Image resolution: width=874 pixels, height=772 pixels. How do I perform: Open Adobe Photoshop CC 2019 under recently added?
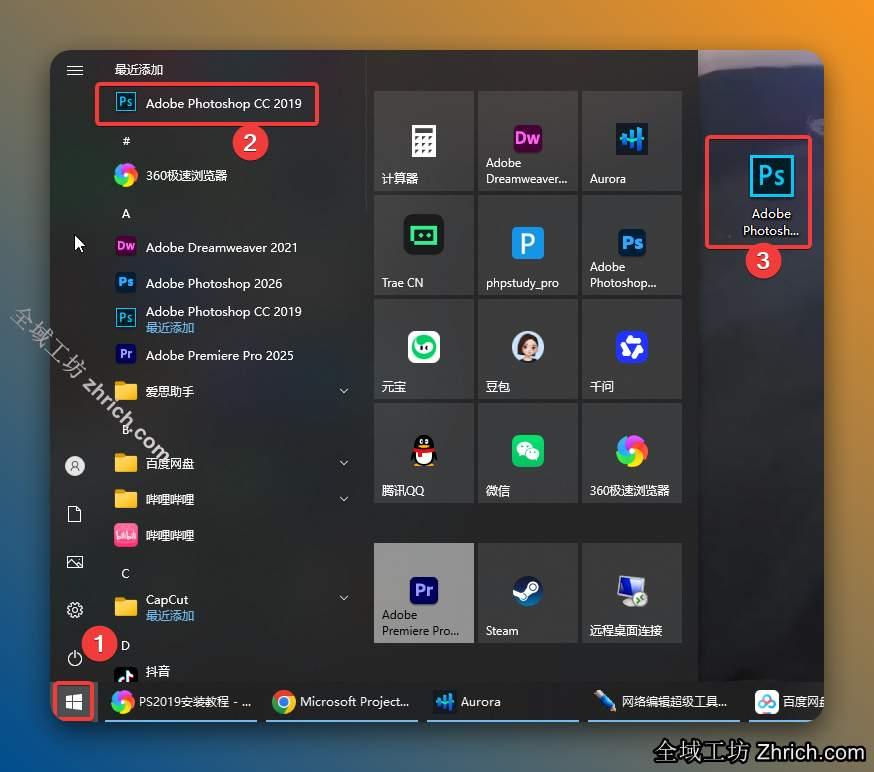(x=207, y=104)
